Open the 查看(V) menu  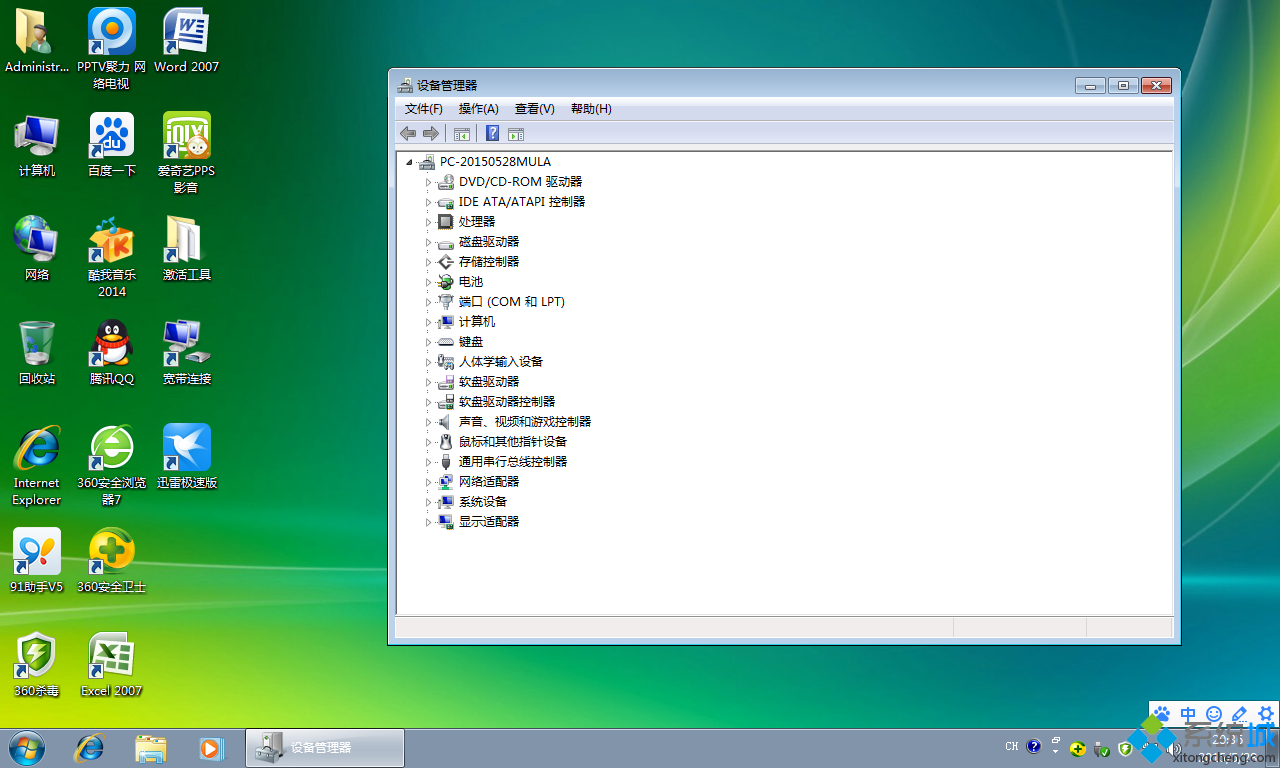click(x=533, y=108)
